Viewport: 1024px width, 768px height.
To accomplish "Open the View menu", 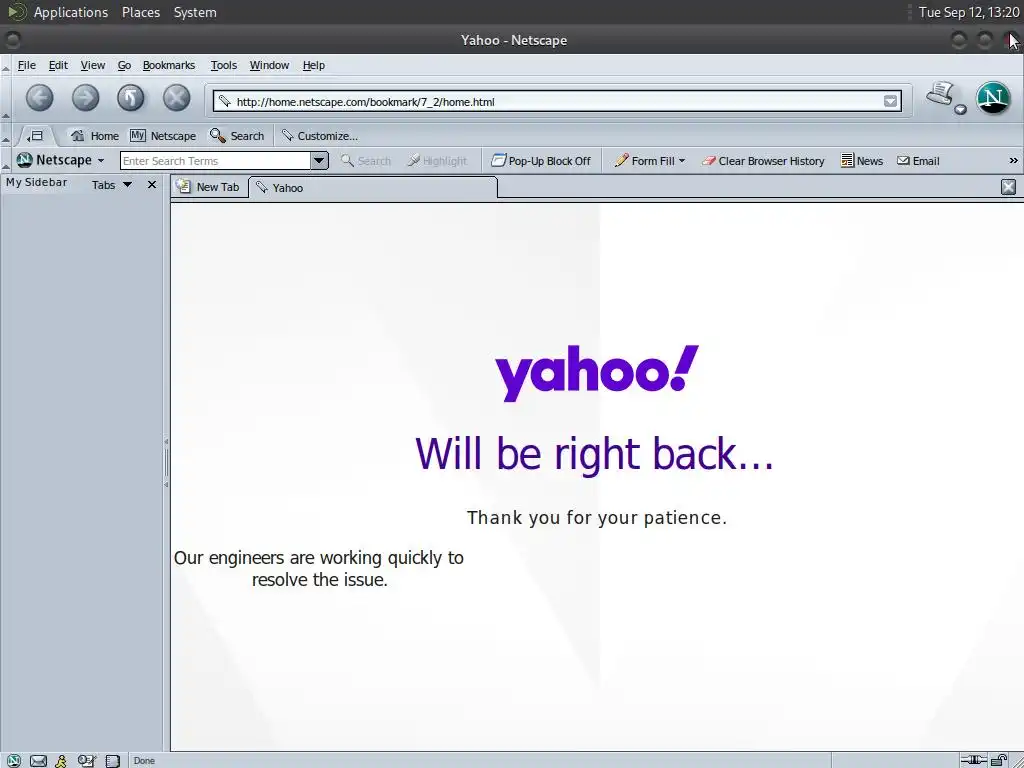I will pos(93,65).
